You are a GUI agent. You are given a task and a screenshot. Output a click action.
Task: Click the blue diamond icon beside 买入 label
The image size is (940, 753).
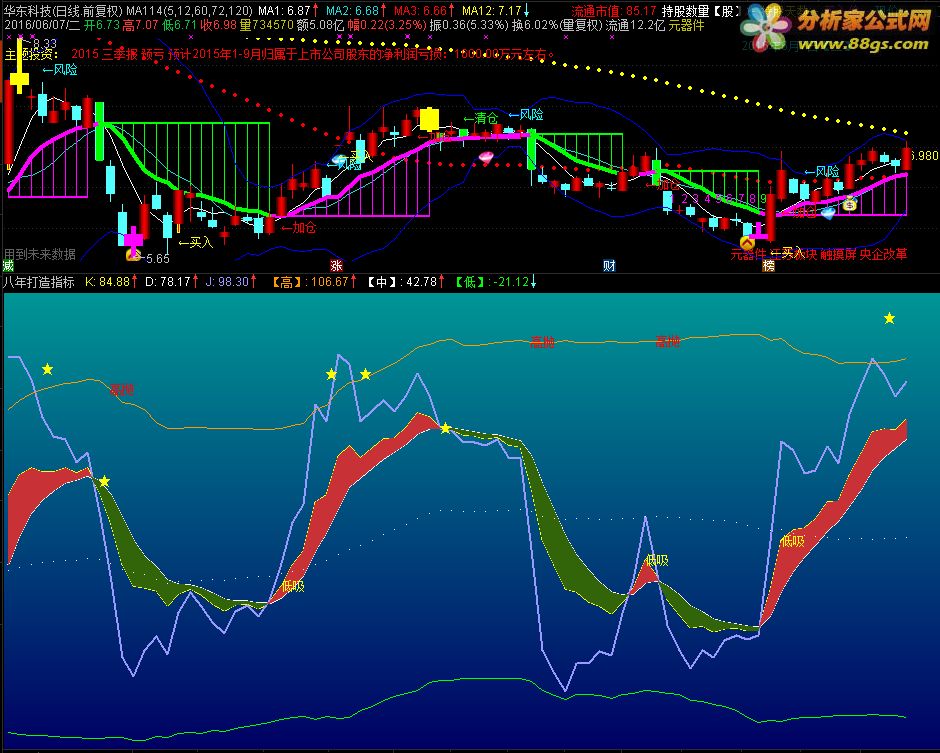pyautogui.click(x=339, y=160)
